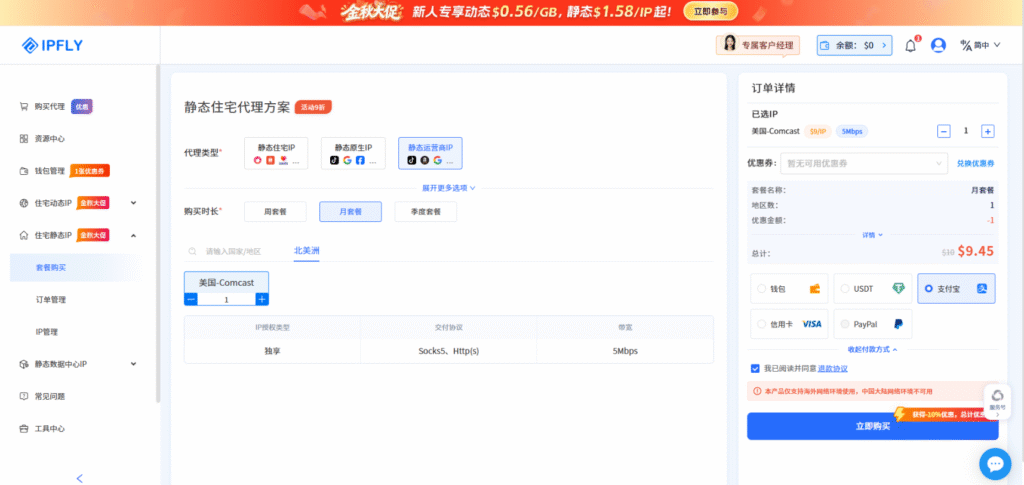Select 信用卡 VISA payment method

point(789,324)
